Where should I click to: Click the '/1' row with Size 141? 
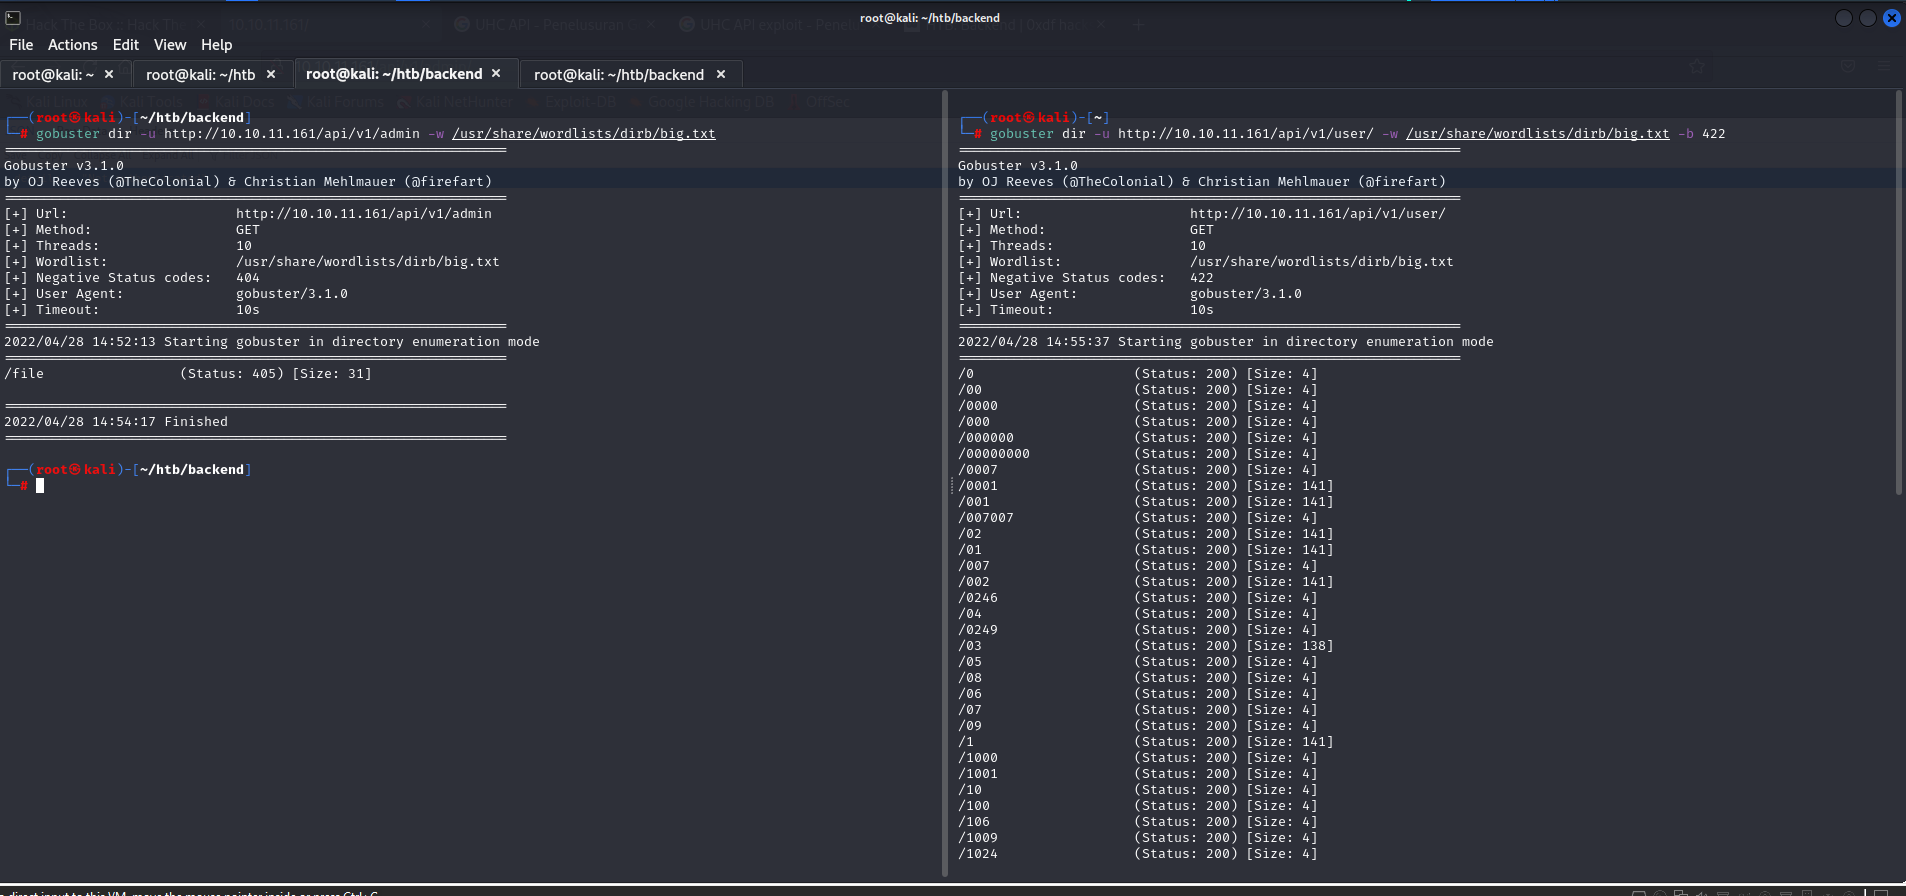(1146, 742)
